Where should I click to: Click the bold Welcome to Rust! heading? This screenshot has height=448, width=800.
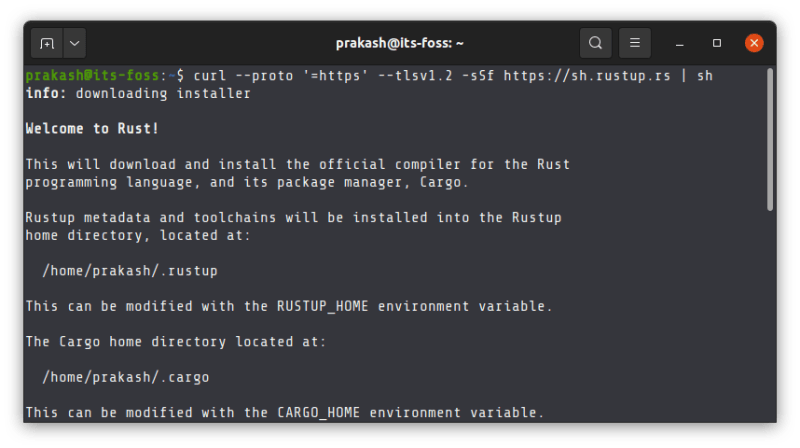tap(92, 129)
